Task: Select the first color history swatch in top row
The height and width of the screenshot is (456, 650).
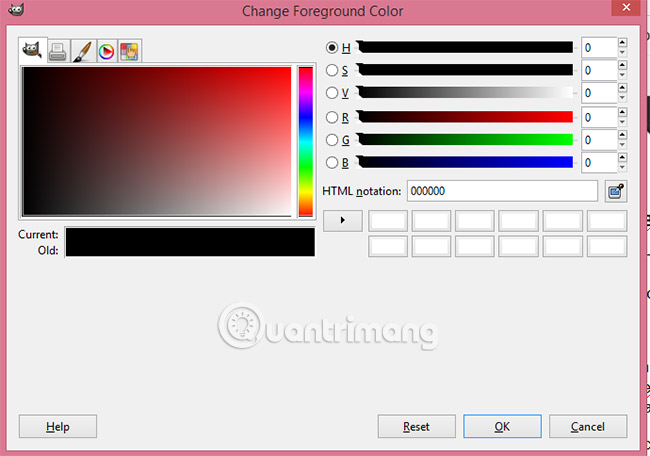Action: [388, 221]
